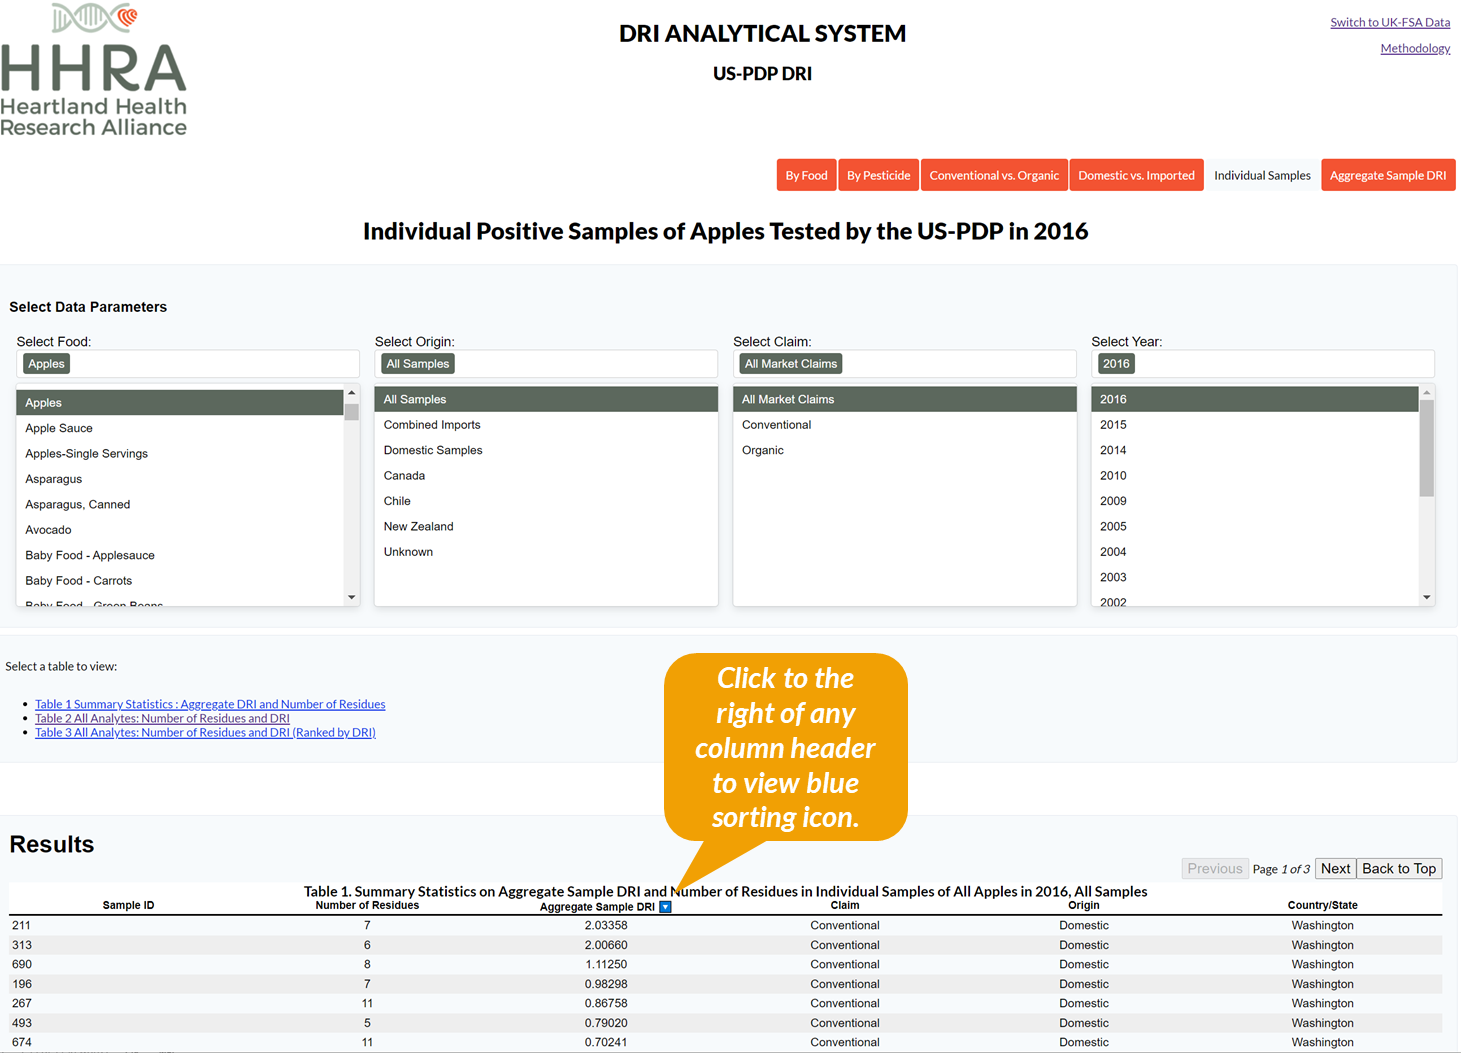Image resolution: width=1461 pixels, height=1053 pixels.
Task: Follow the Switch to UK-FSA Data link
Action: pyautogui.click(x=1389, y=22)
